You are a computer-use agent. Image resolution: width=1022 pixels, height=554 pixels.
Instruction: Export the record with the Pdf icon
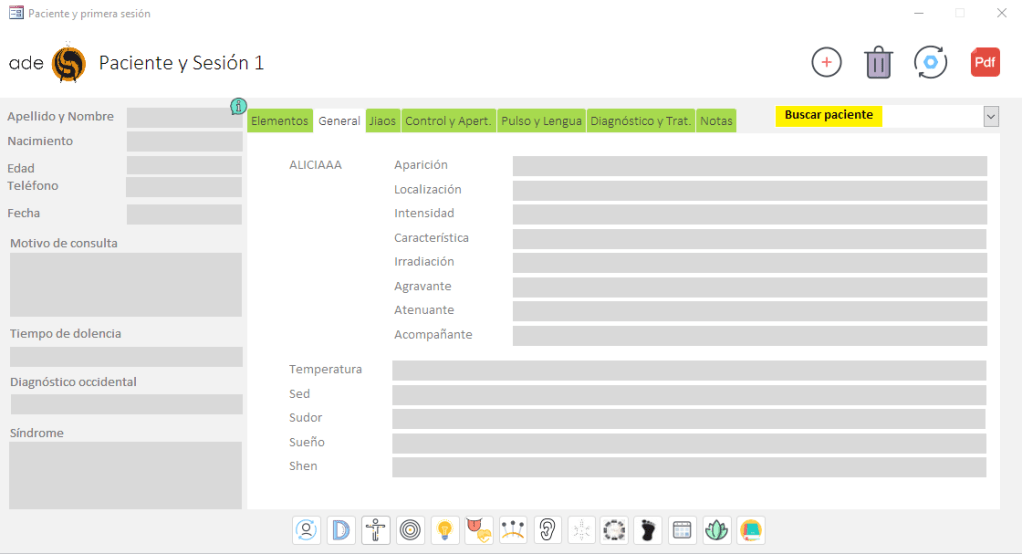pyautogui.click(x=985, y=62)
